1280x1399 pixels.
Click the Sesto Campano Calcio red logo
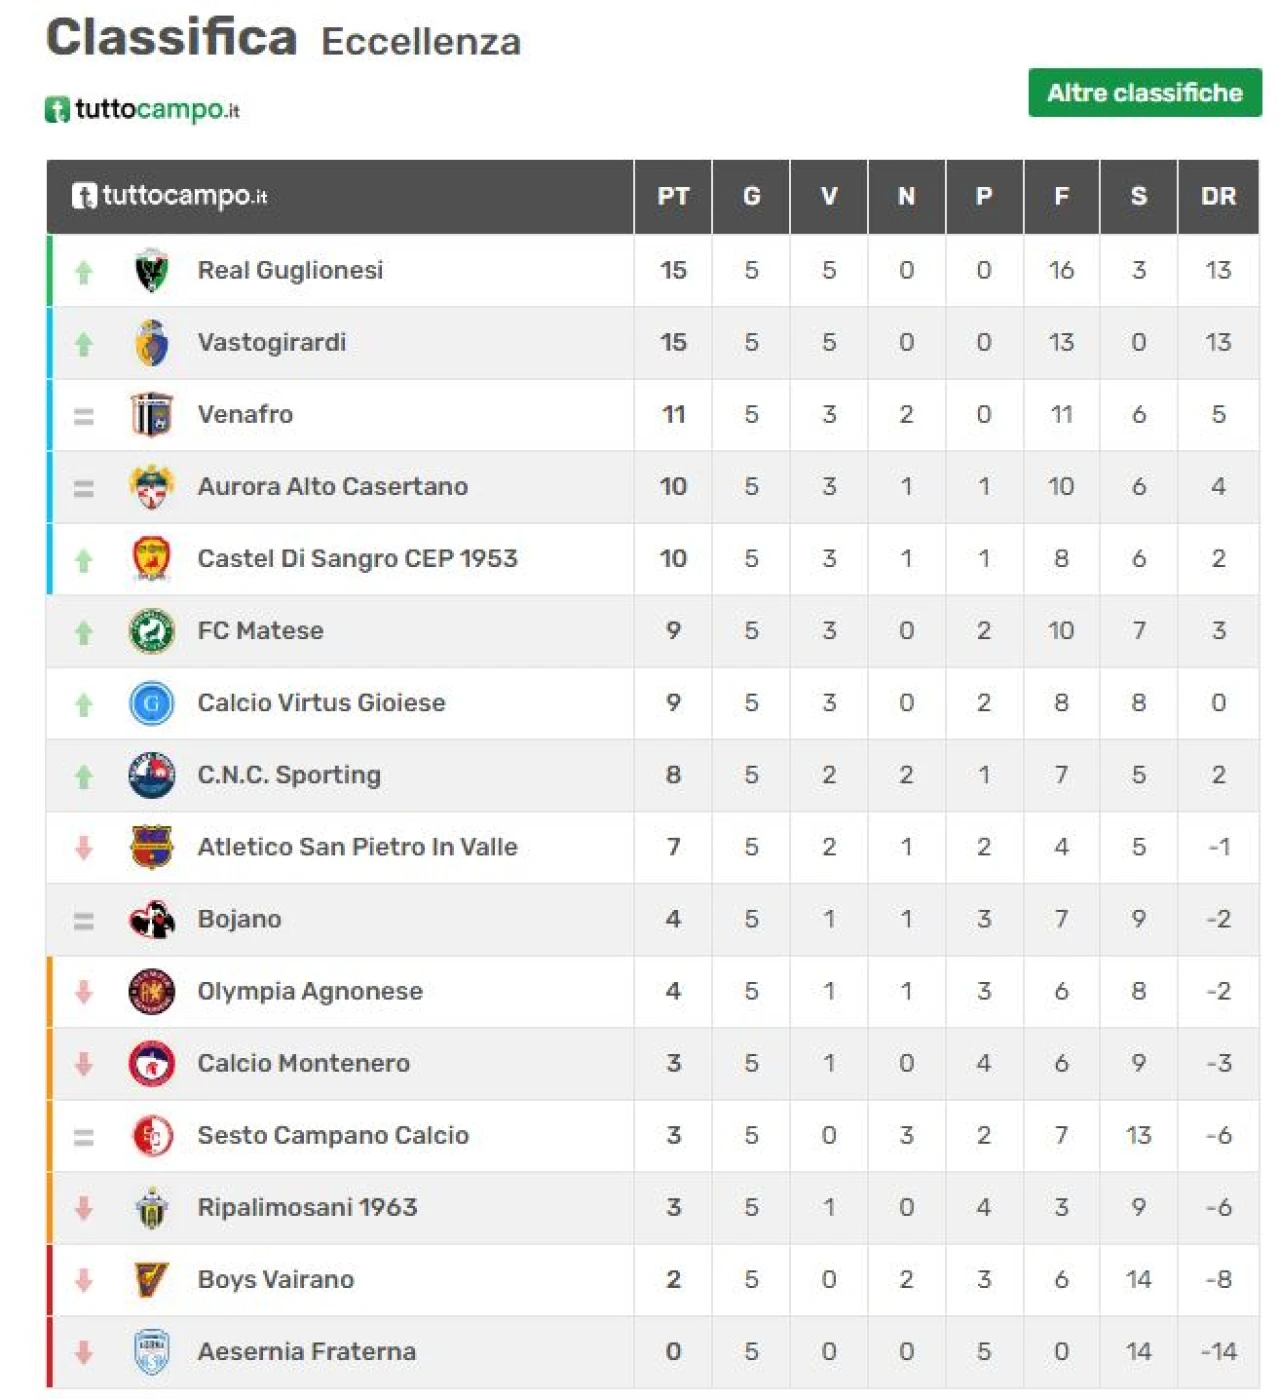(152, 1135)
